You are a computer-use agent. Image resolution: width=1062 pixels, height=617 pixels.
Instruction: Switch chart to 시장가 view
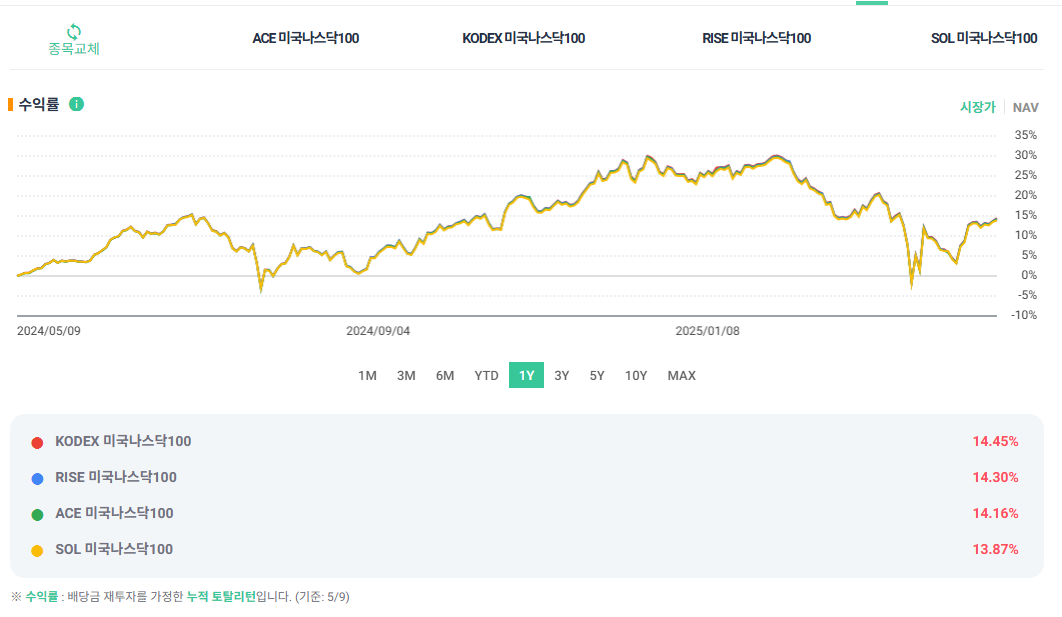(978, 107)
